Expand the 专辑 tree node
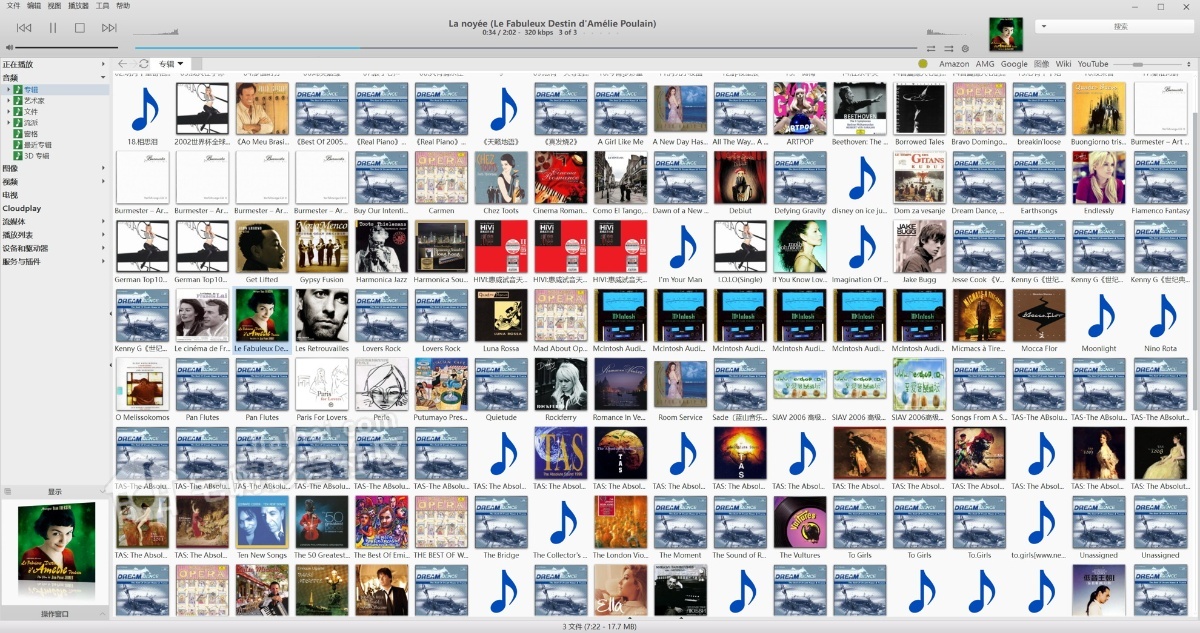1200x633 pixels. (8, 90)
